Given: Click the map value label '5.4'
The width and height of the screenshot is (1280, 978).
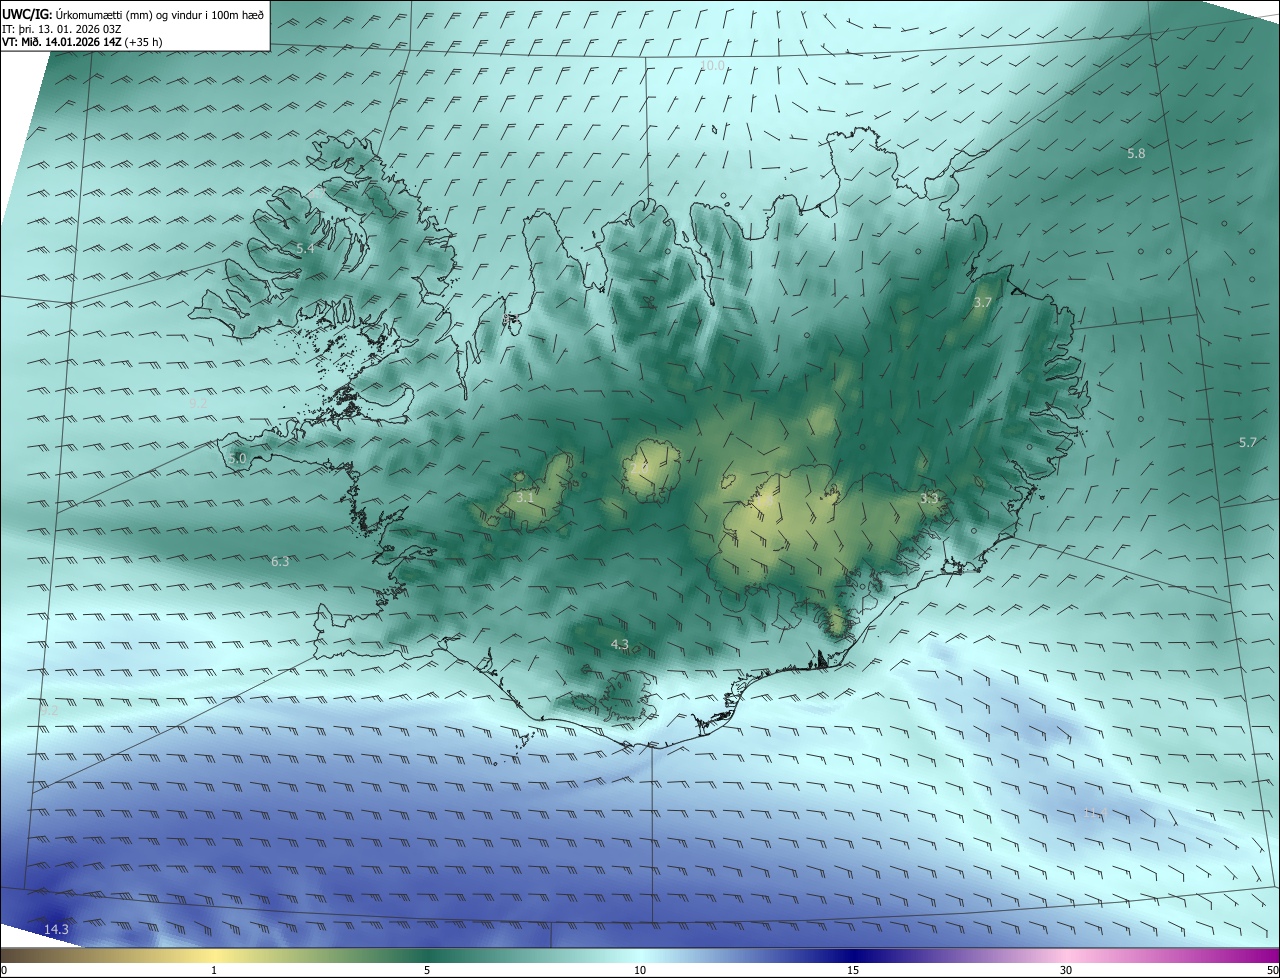Looking at the screenshot, I should coord(305,248).
